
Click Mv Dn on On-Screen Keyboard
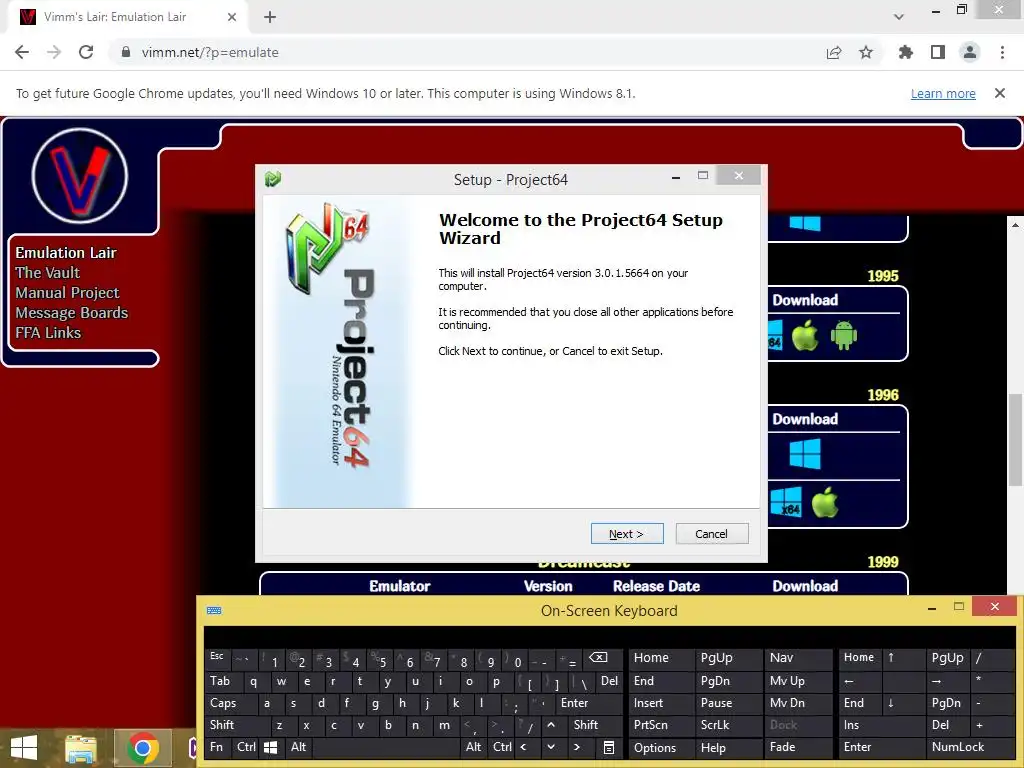click(798, 703)
